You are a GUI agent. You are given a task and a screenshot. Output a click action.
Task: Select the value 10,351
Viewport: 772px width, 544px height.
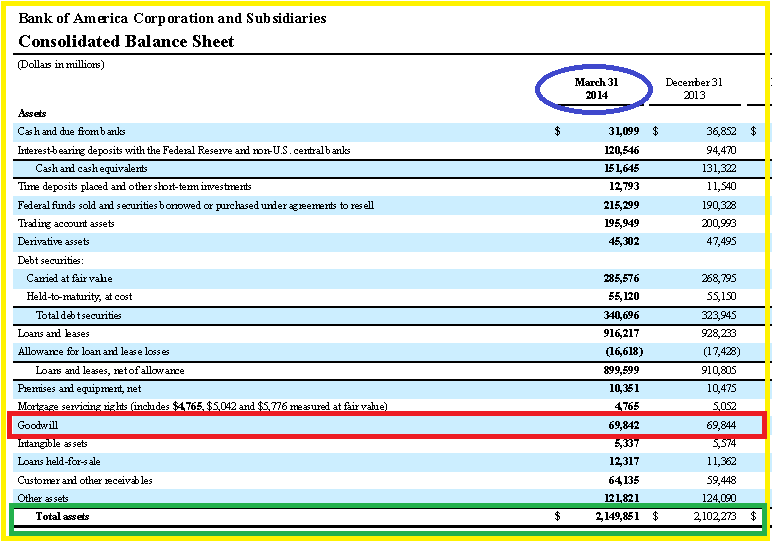(x=624, y=389)
